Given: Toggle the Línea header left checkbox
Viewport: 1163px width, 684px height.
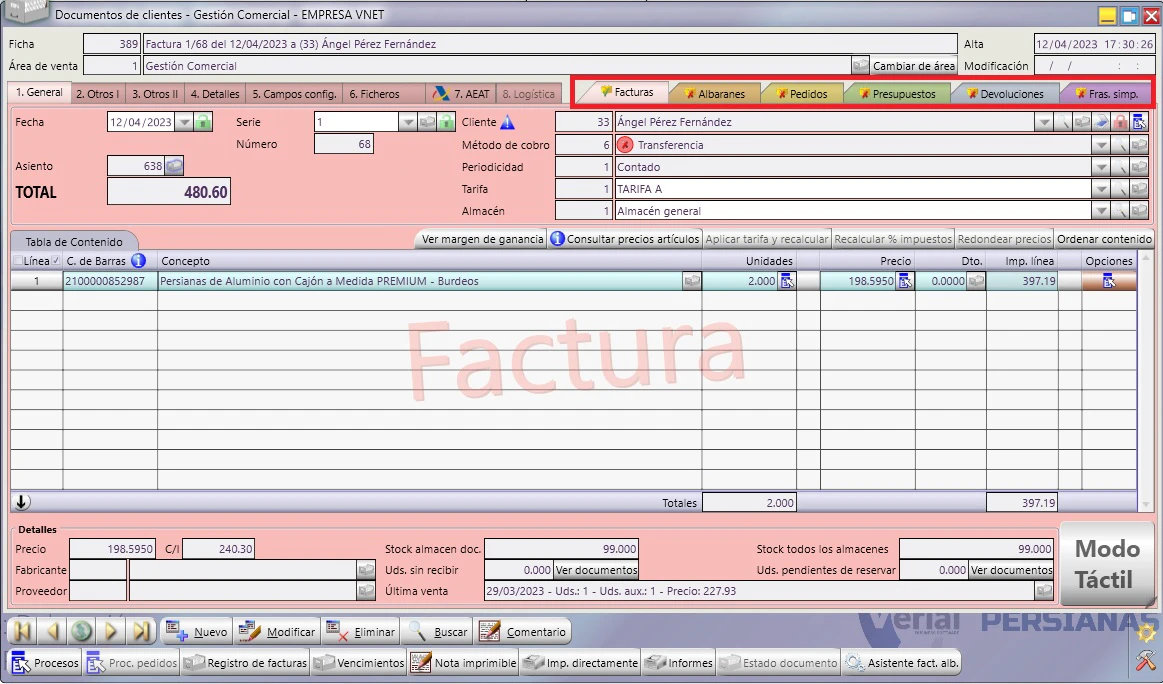Looking at the screenshot, I should [18, 260].
